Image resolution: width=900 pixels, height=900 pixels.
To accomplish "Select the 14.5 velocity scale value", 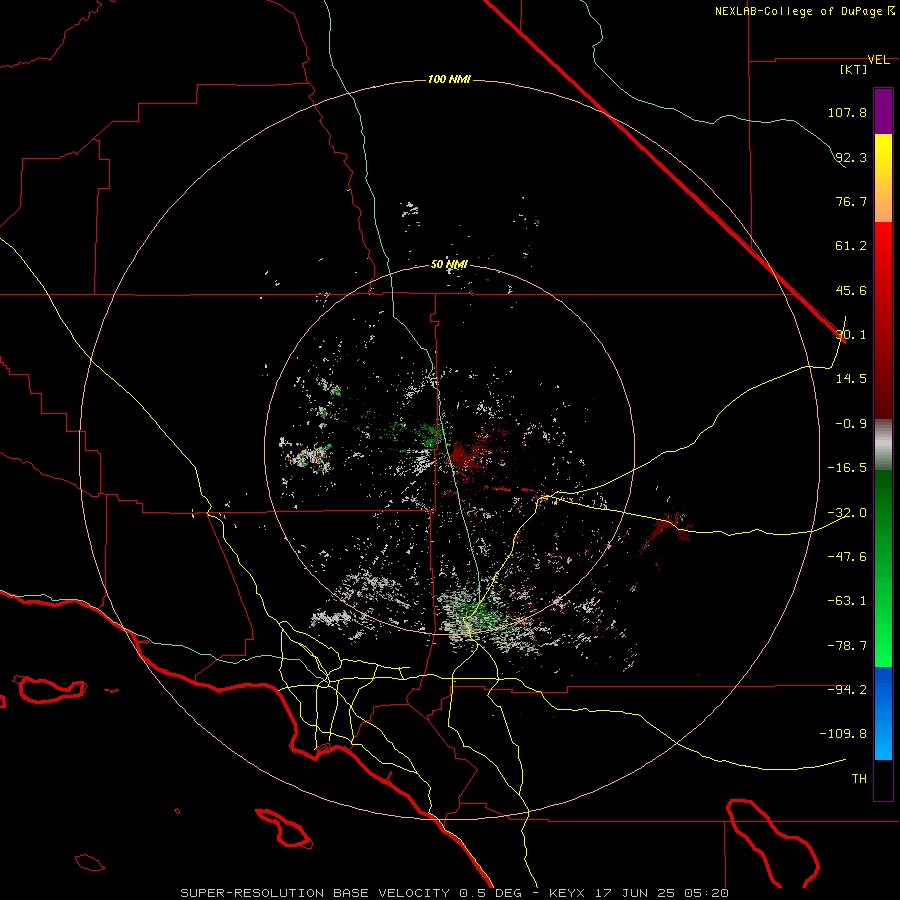I will [851, 379].
